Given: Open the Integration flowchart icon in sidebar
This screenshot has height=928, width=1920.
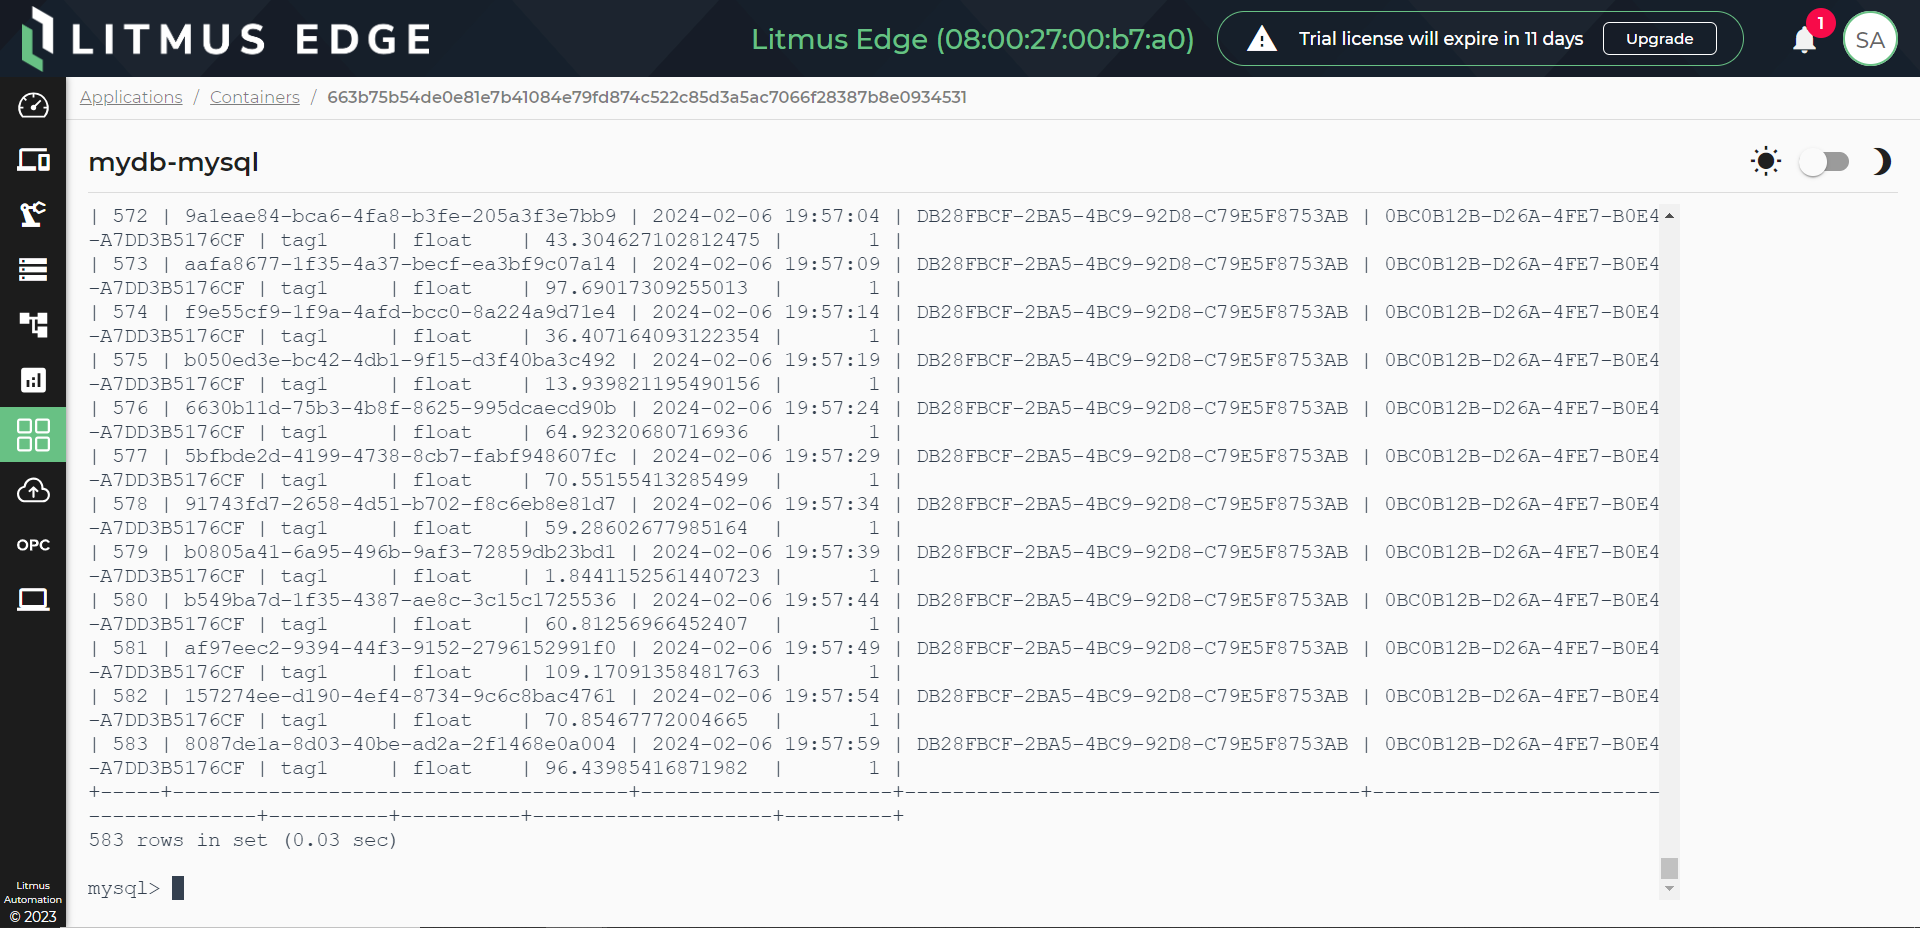Looking at the screenshot, I should click(33, 325).
